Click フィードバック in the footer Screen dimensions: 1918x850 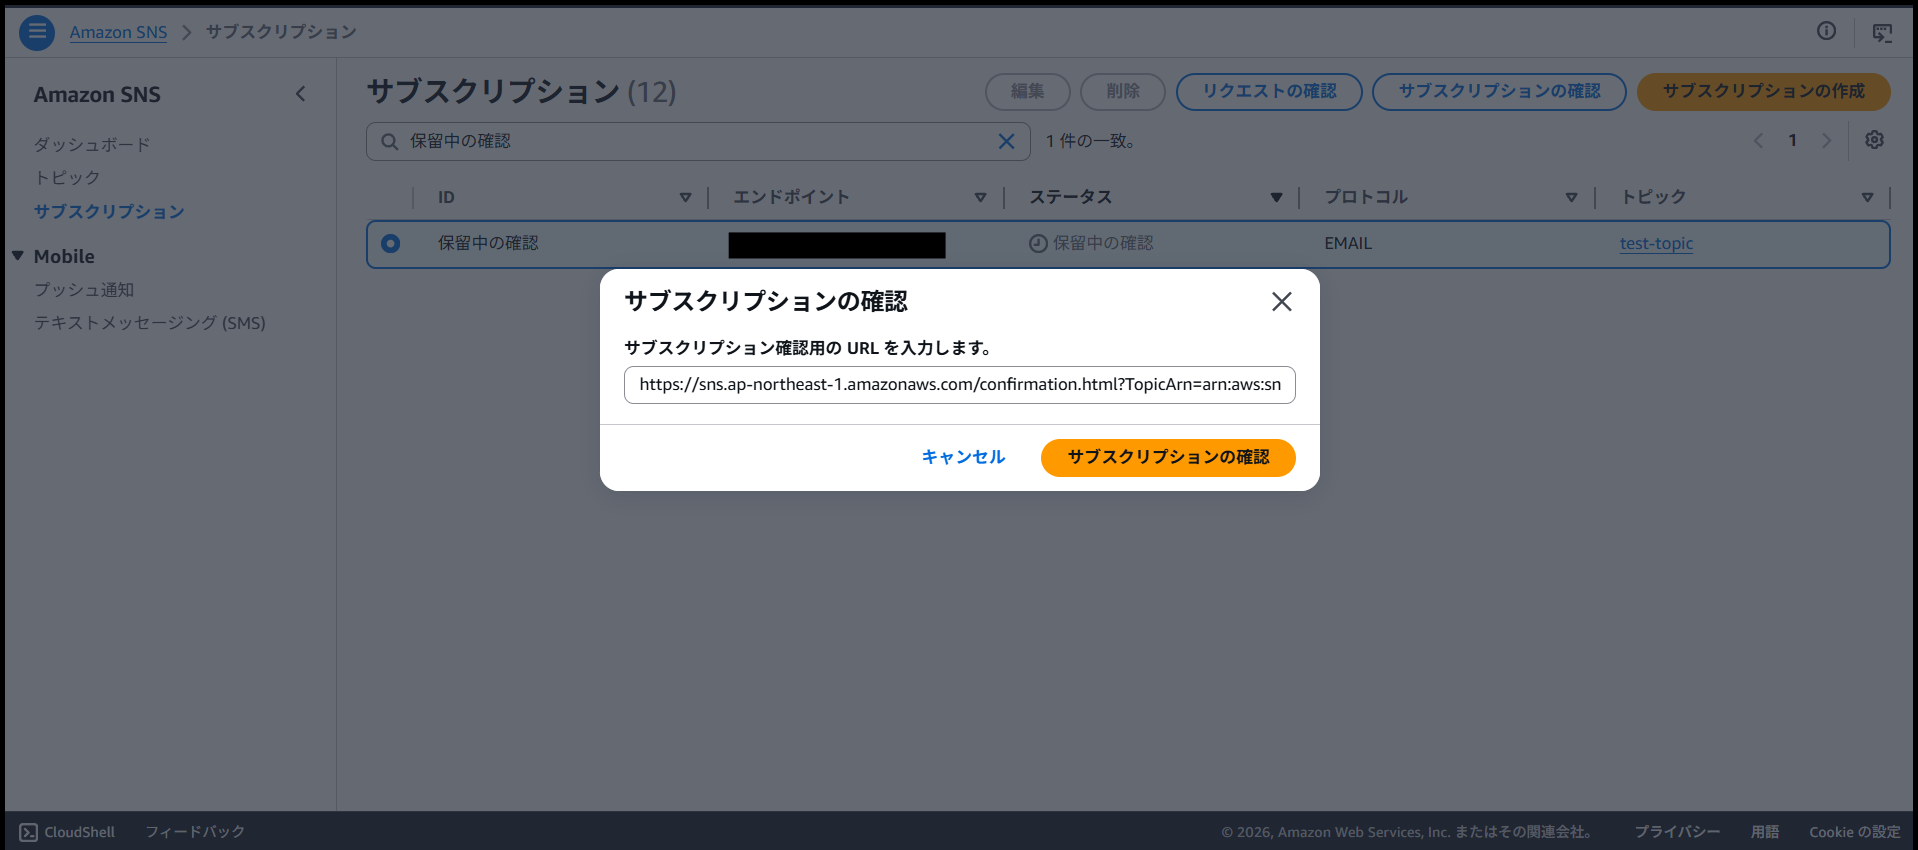tap(195, 832)
